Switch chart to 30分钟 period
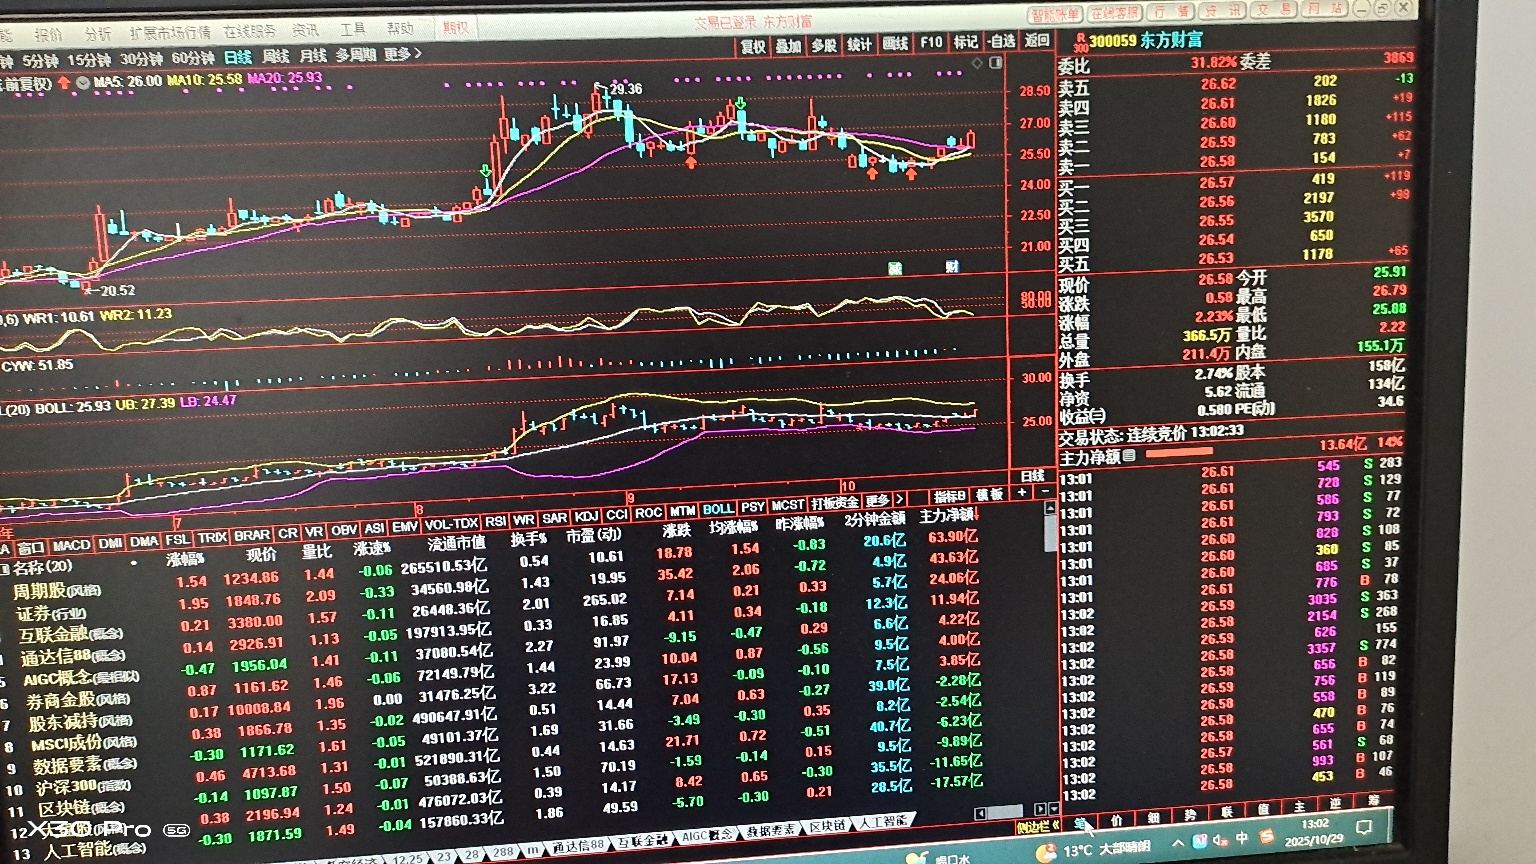 pyautogui.click(x=141, y=59)
